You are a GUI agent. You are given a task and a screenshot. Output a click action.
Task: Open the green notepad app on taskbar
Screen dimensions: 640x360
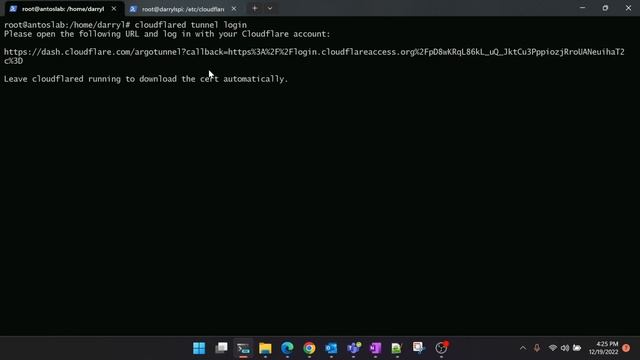[397, 348]
